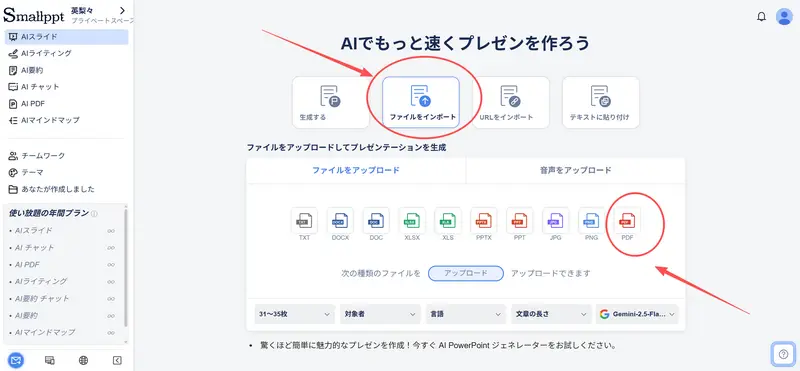Open the help question mark button
The width and height of the screenshot is (800, 371).
(x=783, y=353)
